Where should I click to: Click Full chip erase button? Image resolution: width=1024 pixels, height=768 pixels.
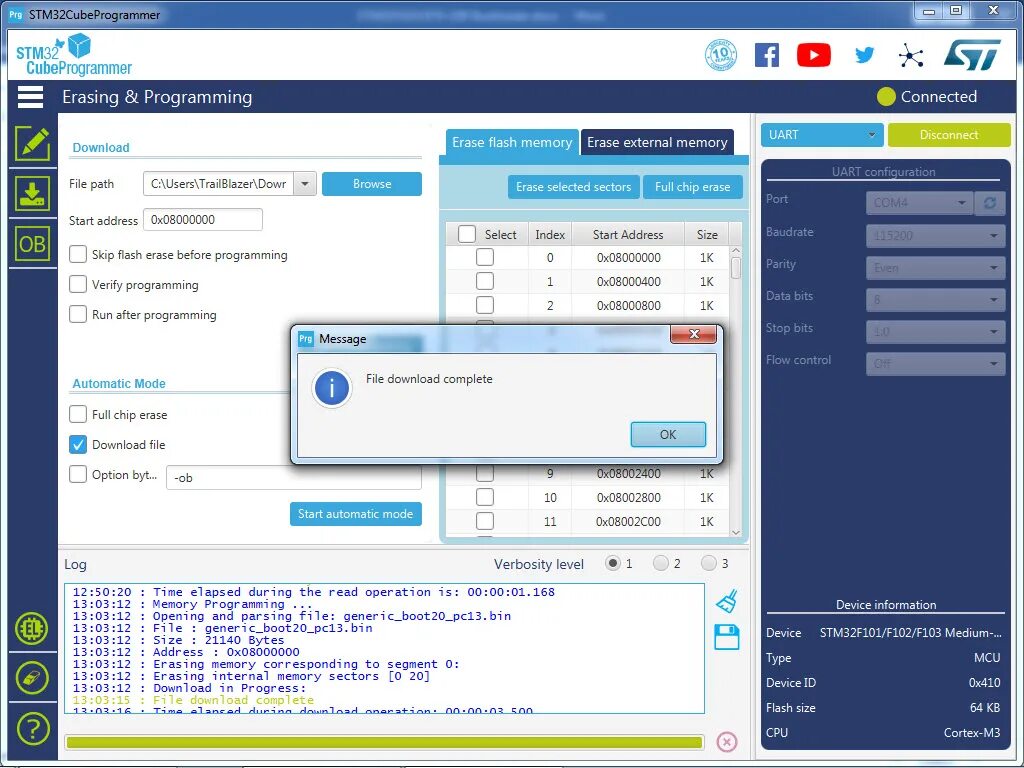pos(692,187)
